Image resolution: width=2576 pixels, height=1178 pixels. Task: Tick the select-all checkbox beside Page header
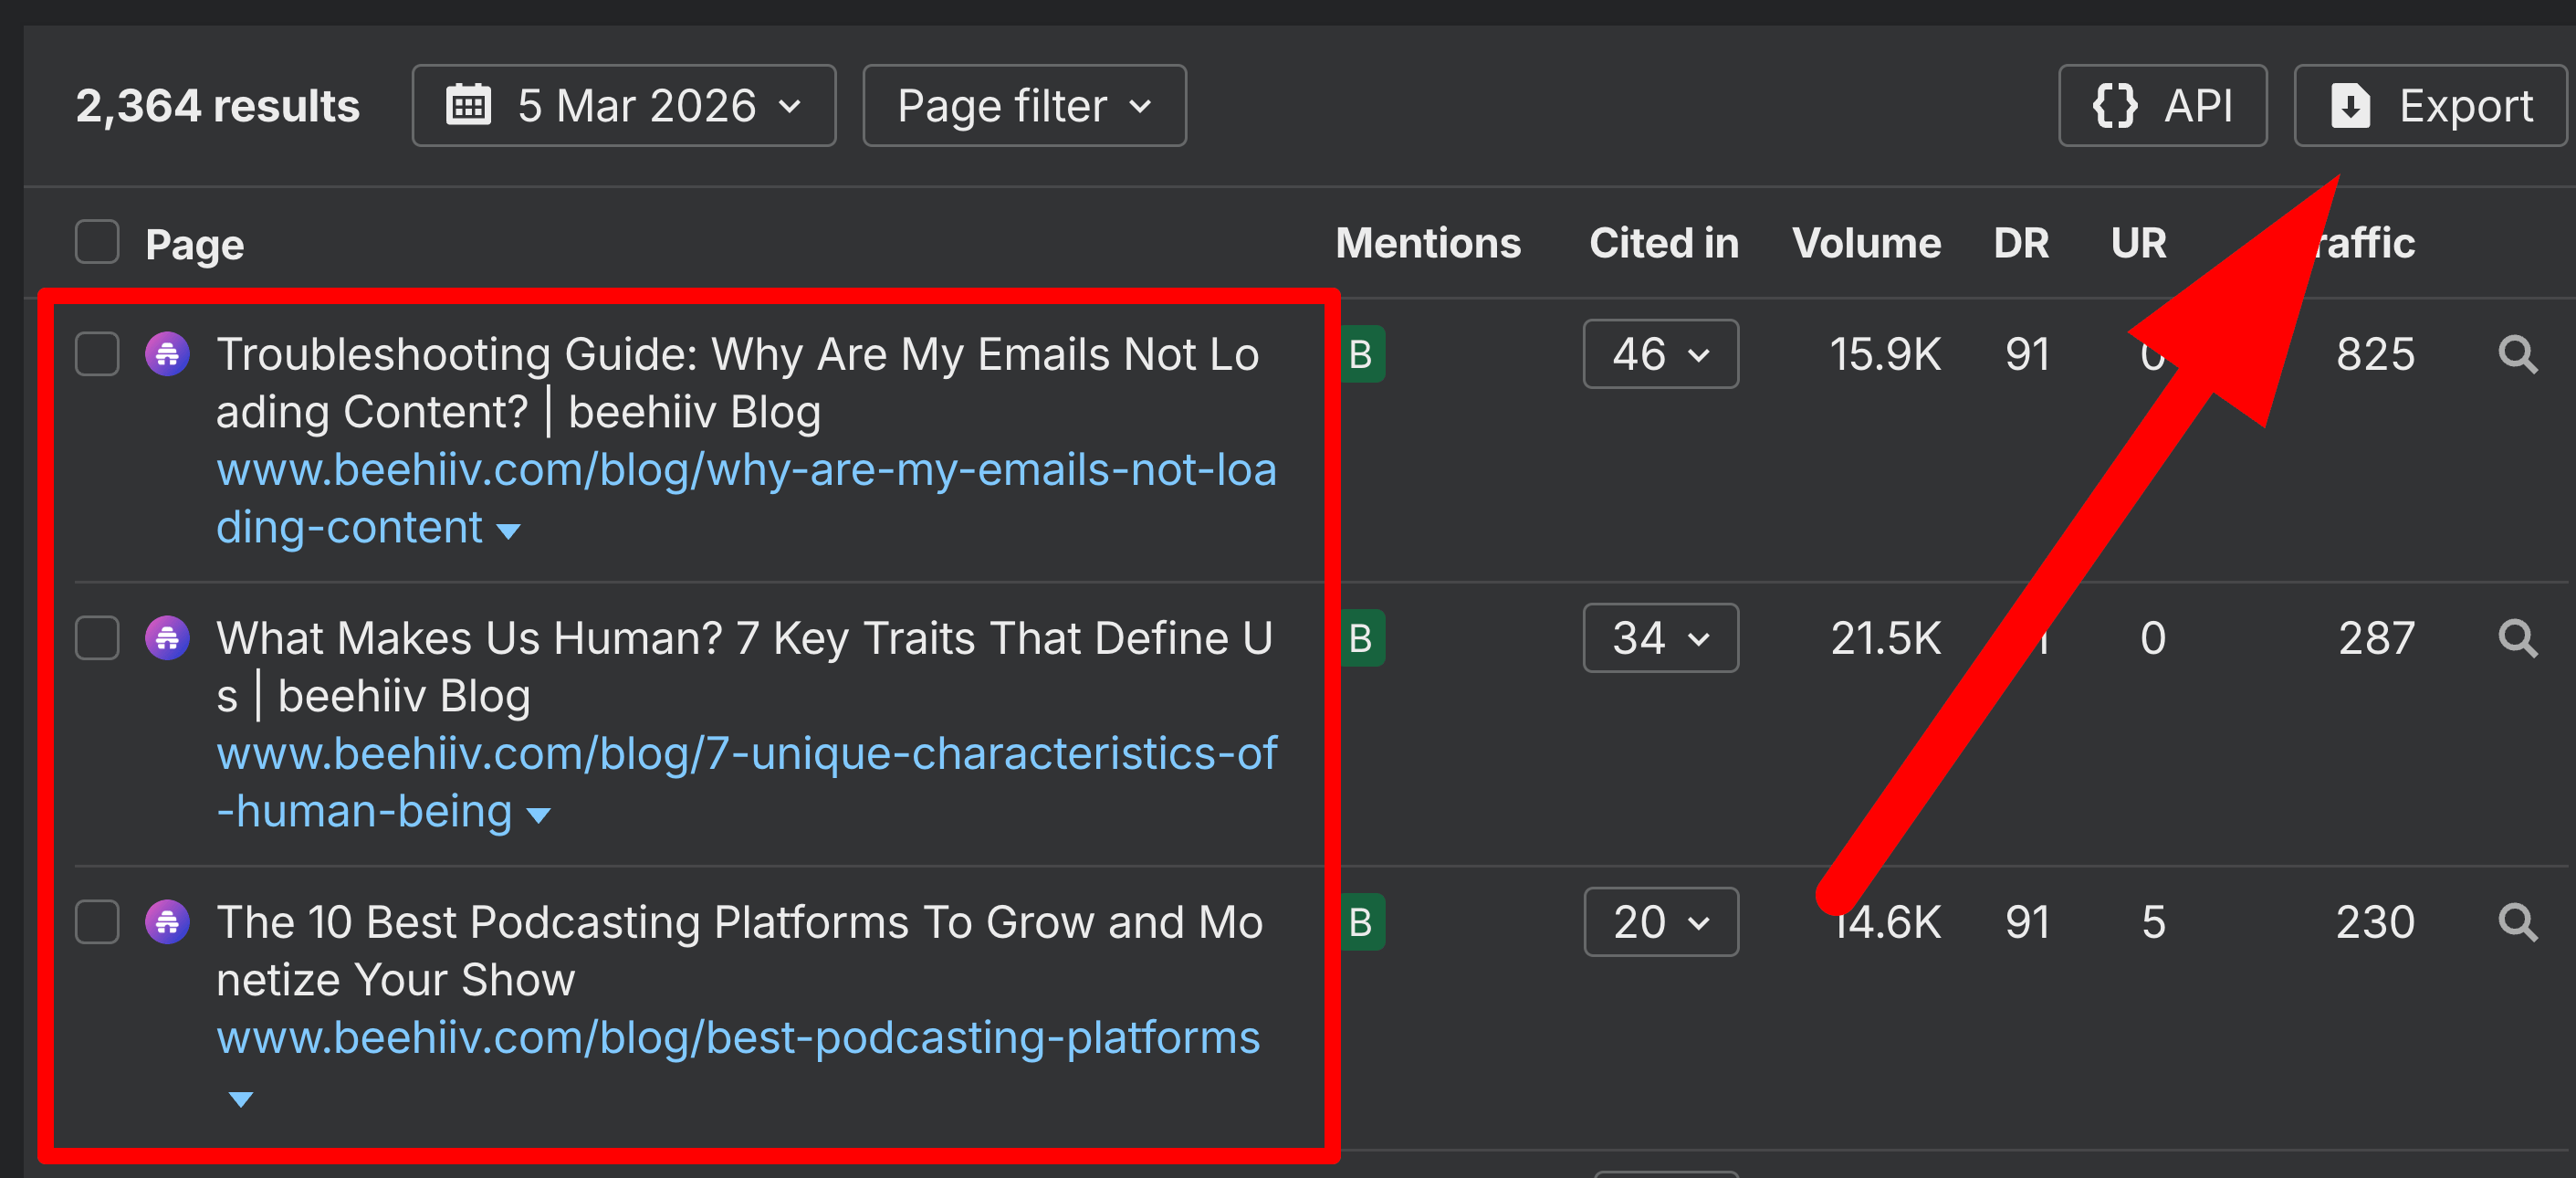pos(97,243)
